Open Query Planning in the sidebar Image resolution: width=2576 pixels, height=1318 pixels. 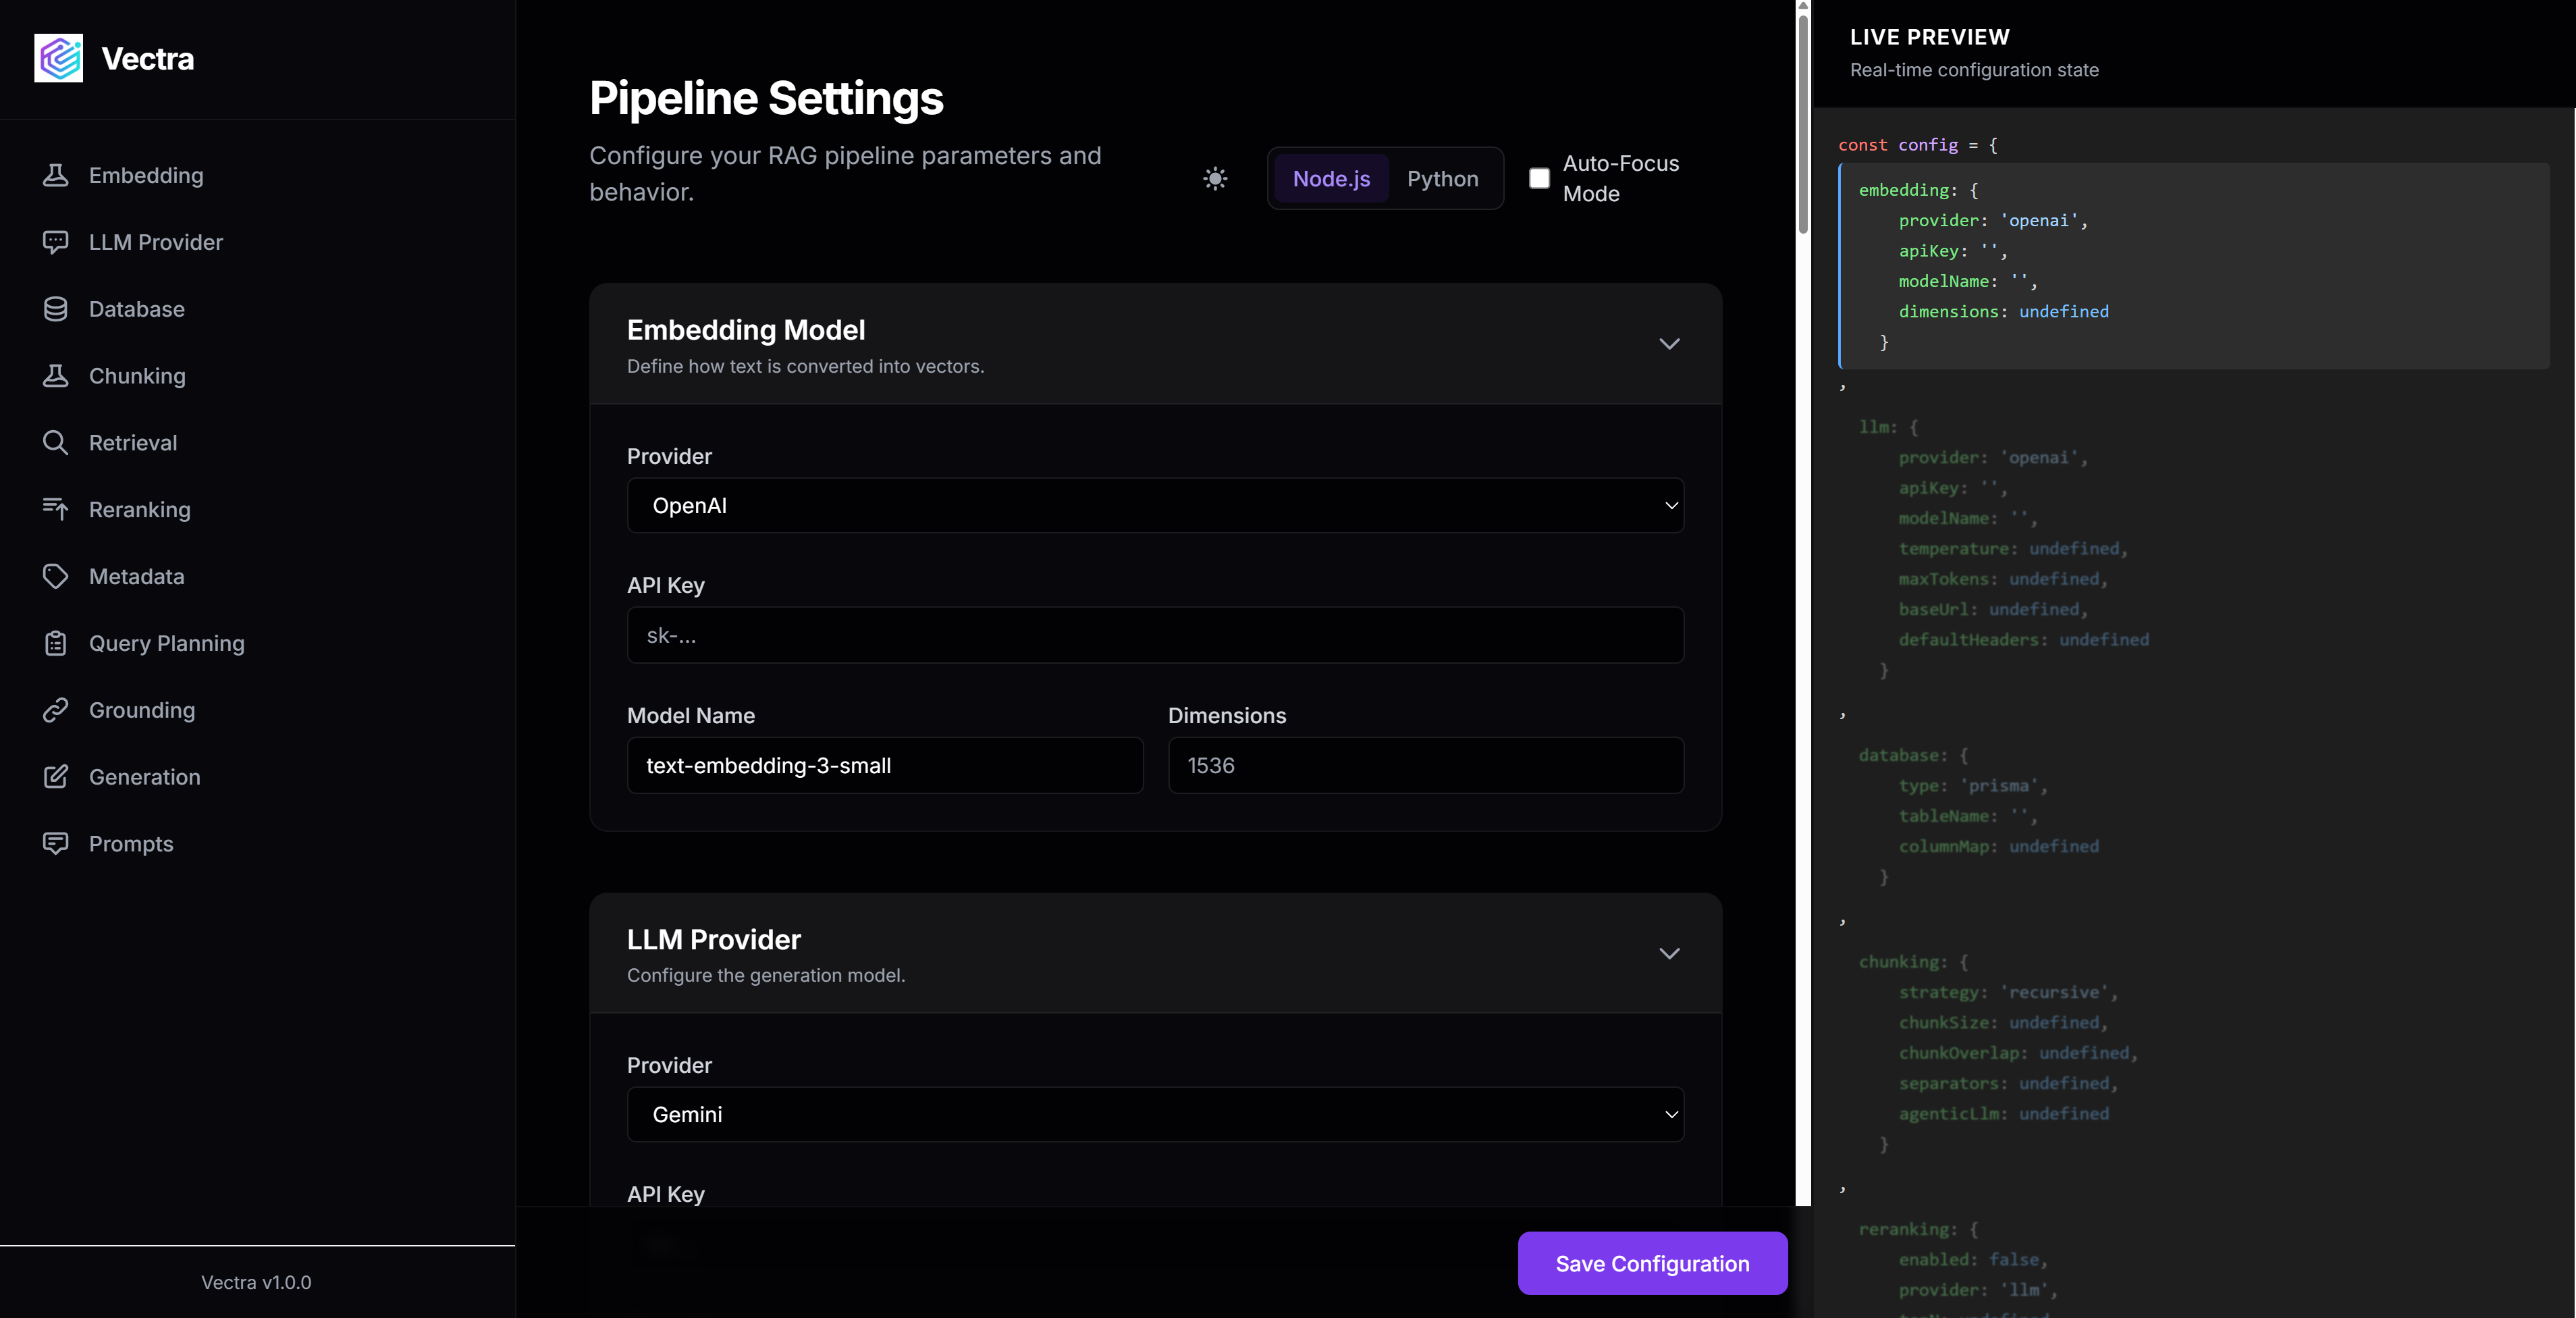coord(166,643)
